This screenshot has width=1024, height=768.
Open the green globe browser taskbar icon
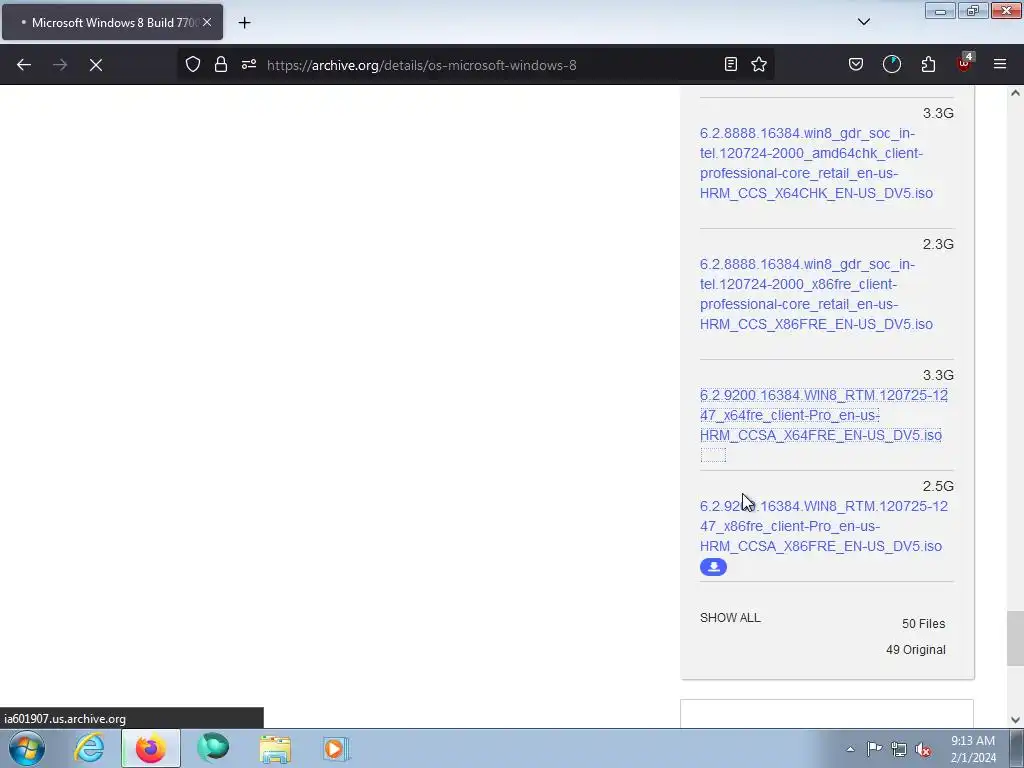pyautogui.click(x=213, y=748)
